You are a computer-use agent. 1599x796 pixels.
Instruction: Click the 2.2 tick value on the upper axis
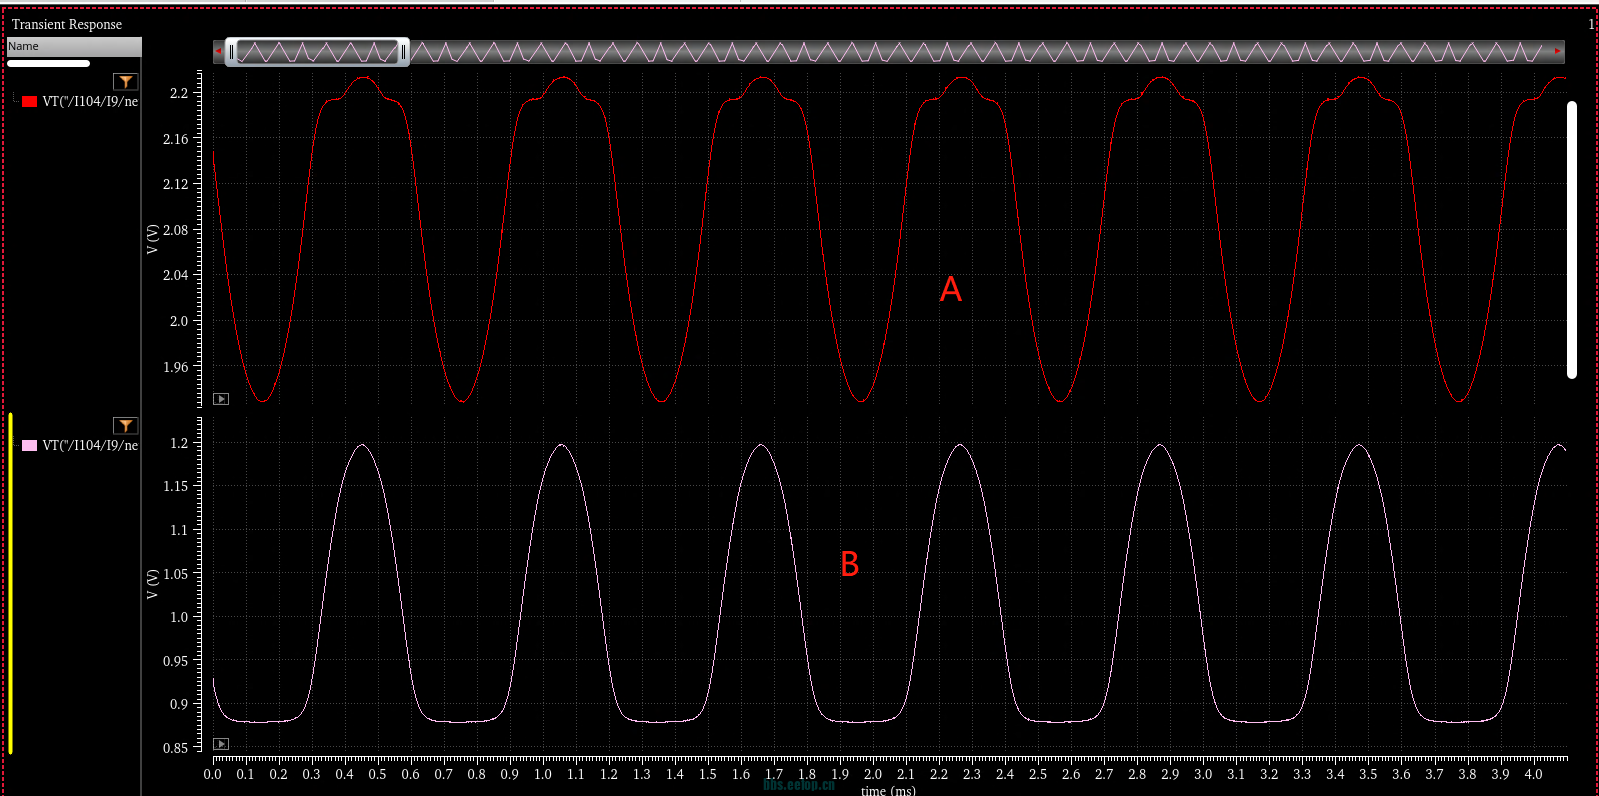178,93
